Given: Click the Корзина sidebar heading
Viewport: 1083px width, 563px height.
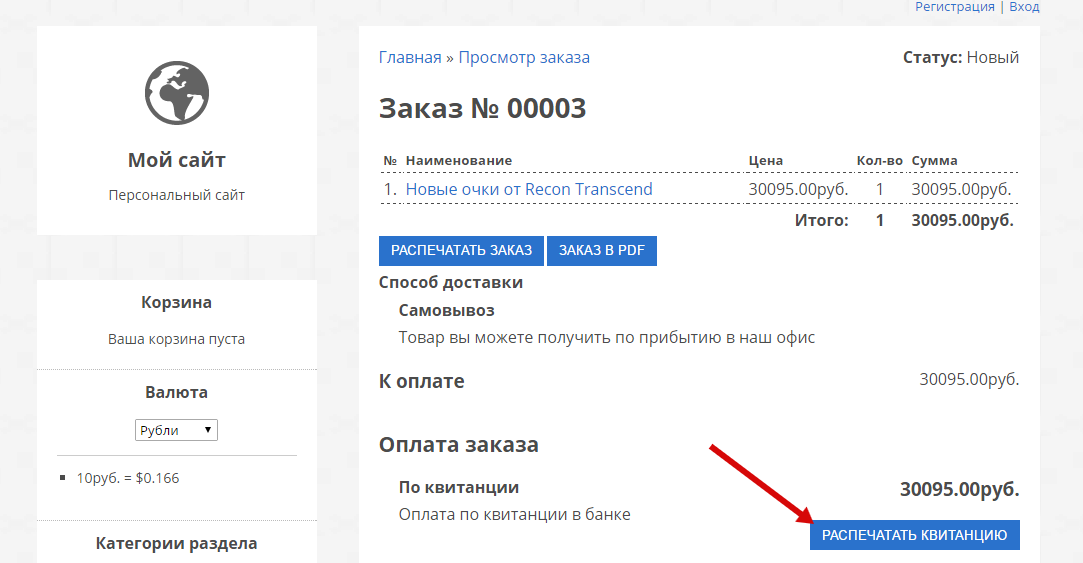Looking at the screenshot, I should click(177, 302).
